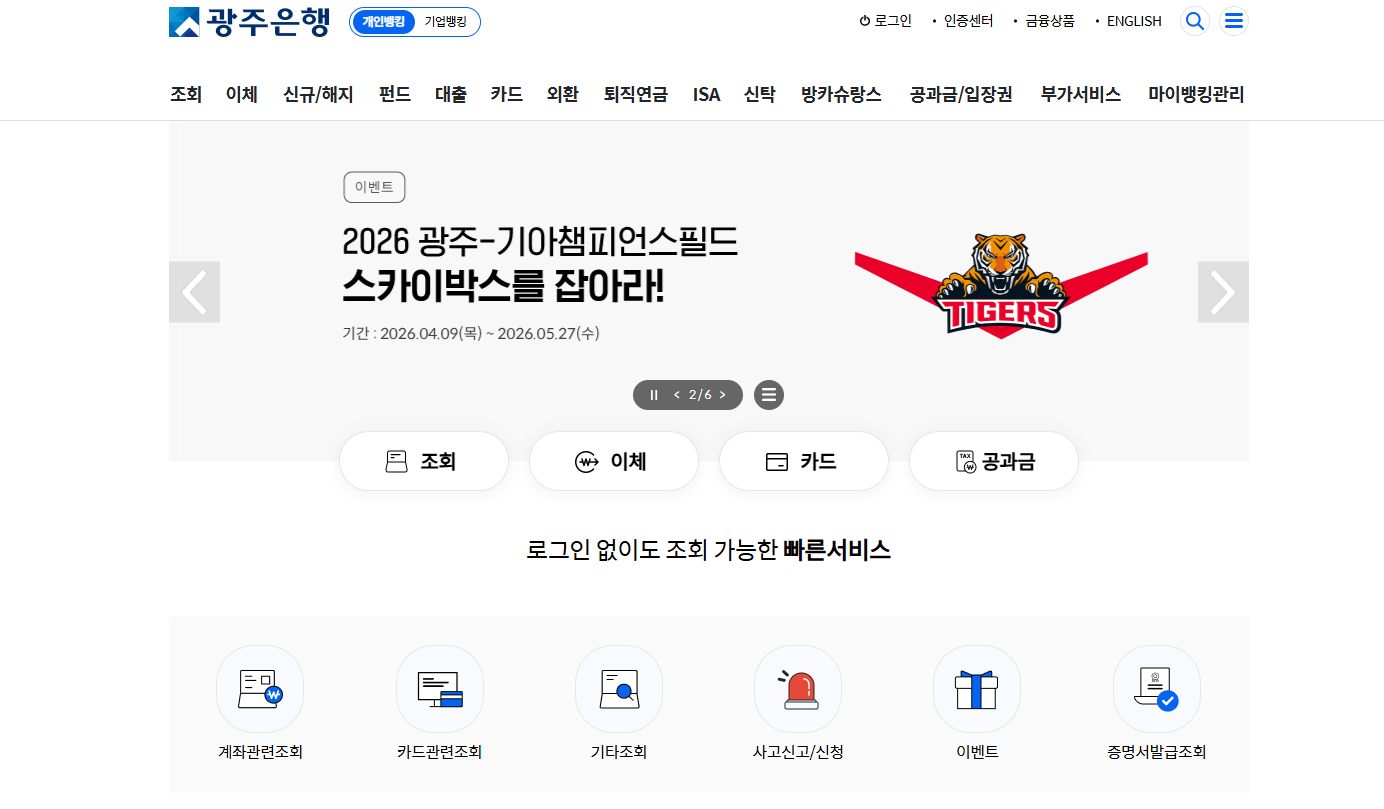Click the 계좌관련조회 icon

pos(260,689)
